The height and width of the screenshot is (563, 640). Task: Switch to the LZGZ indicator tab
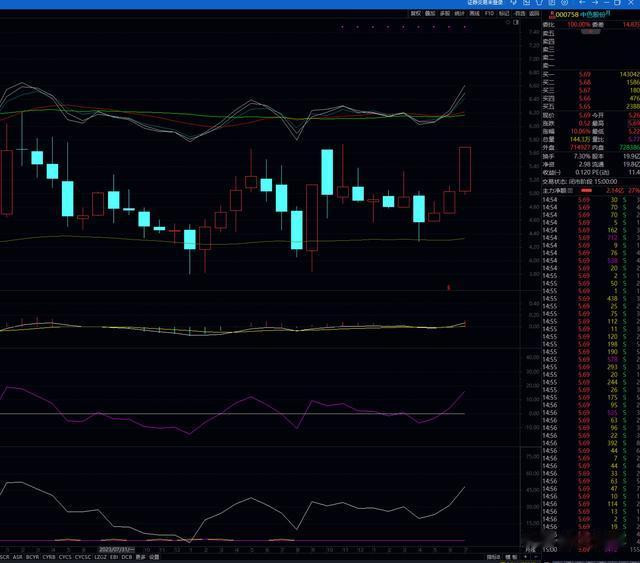pyautogui.click(x=100, y=557)
